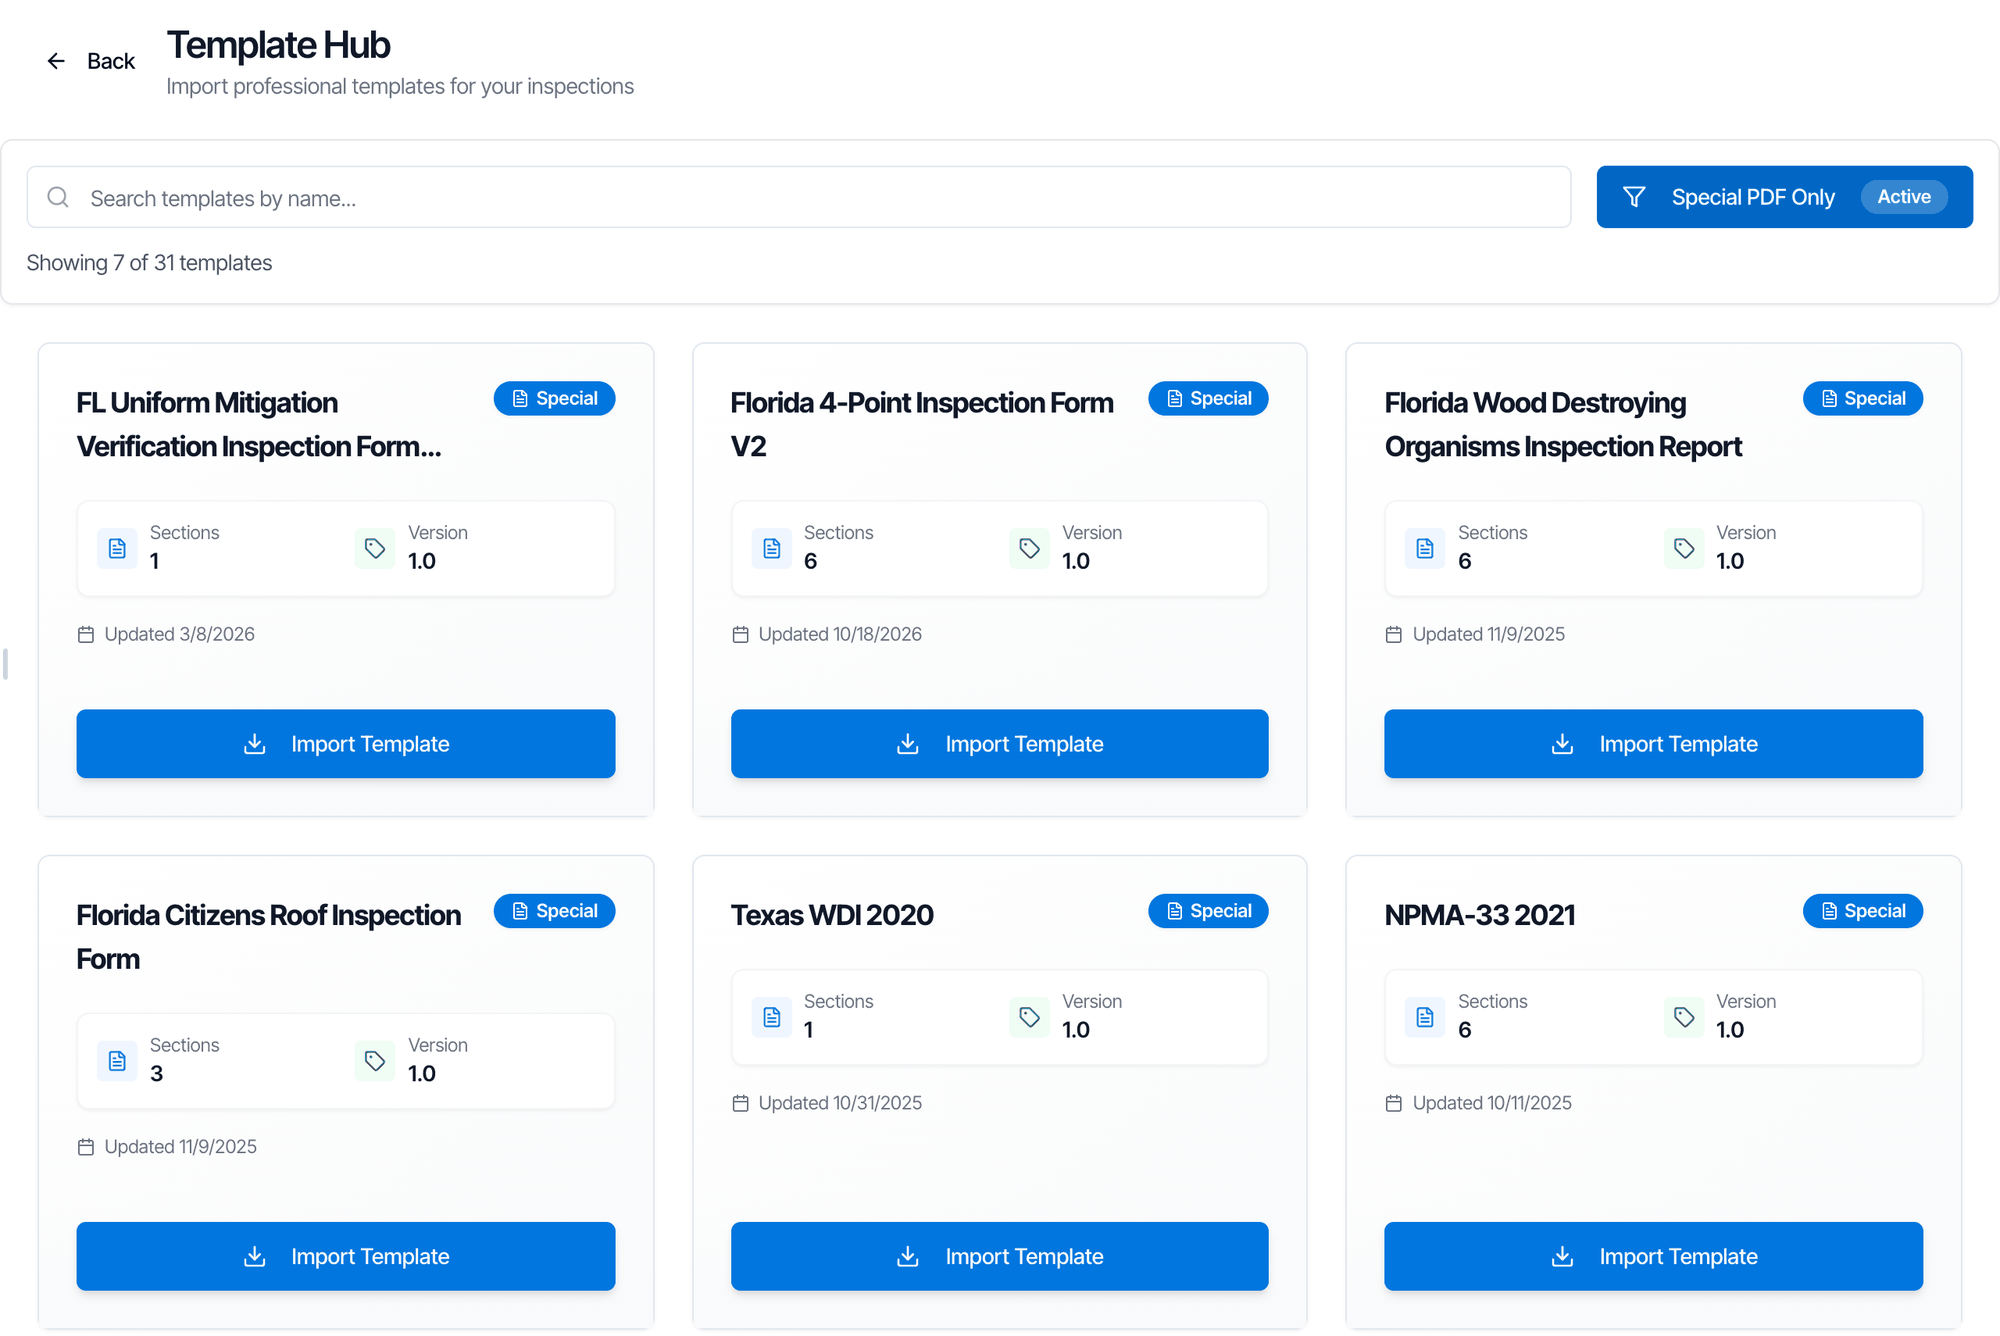Click calendar icon beside Updated 10/18/2026
2000x1336 pixels.
(740, 634)
